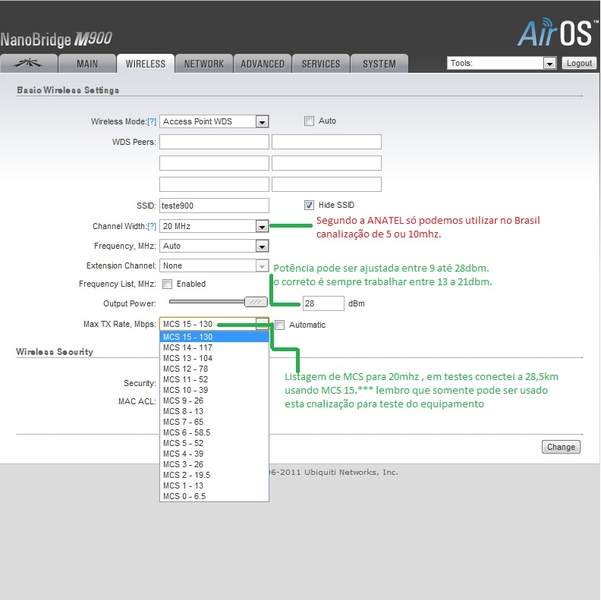Viewport: 601px width, 600px height.
Task: Select the WIRELESS tab
Action: (146, 64)
